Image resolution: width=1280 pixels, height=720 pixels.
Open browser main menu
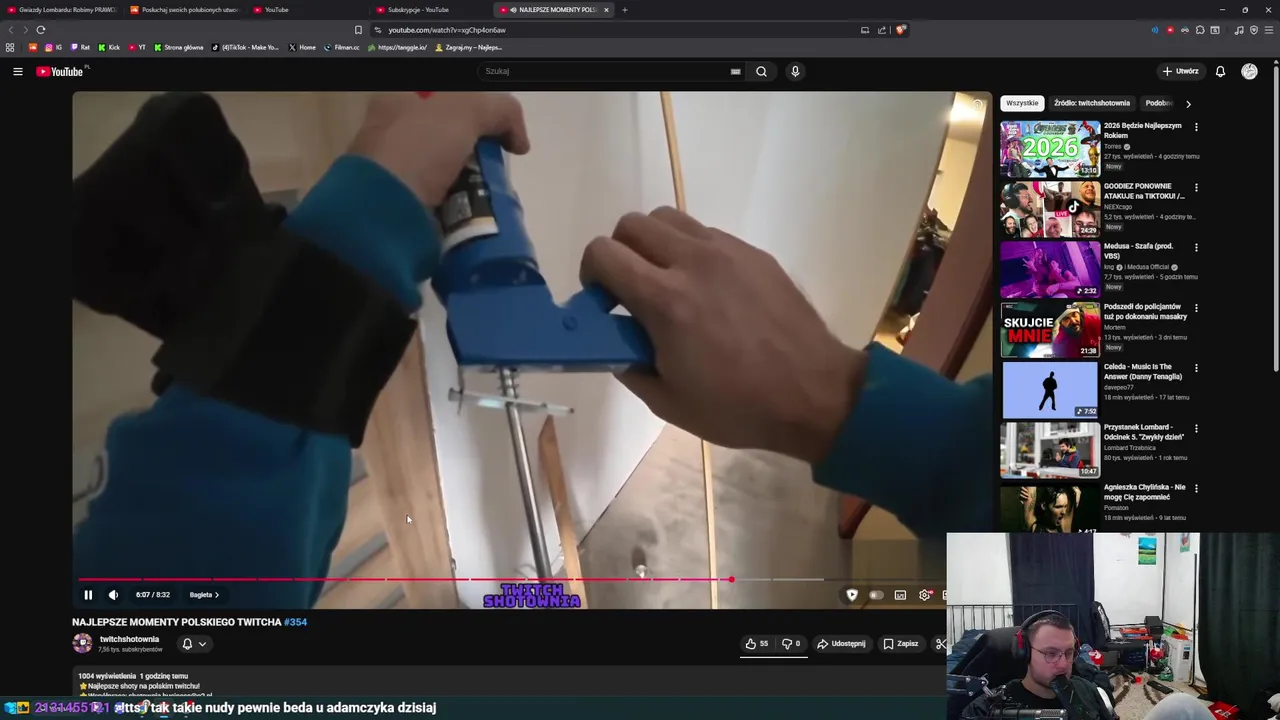point(1268,30)
